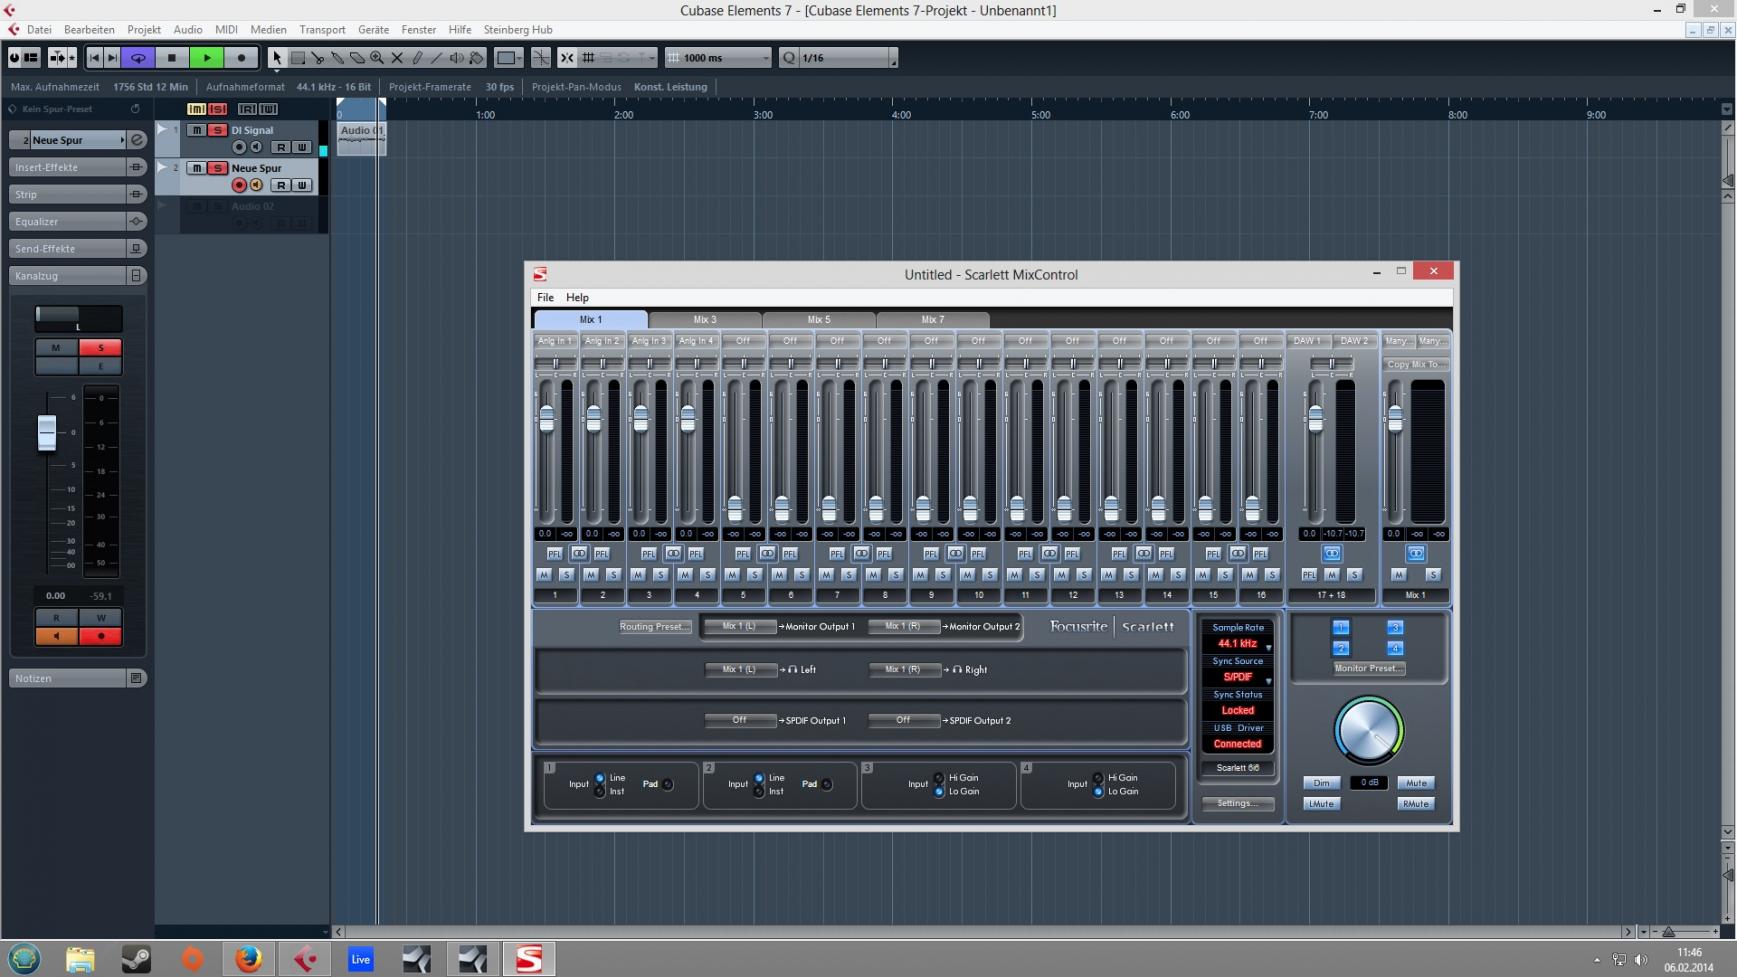Open the Transport menu in Cubase
Viewport: 1737px width, 977px height.
(x=322, y=30)
